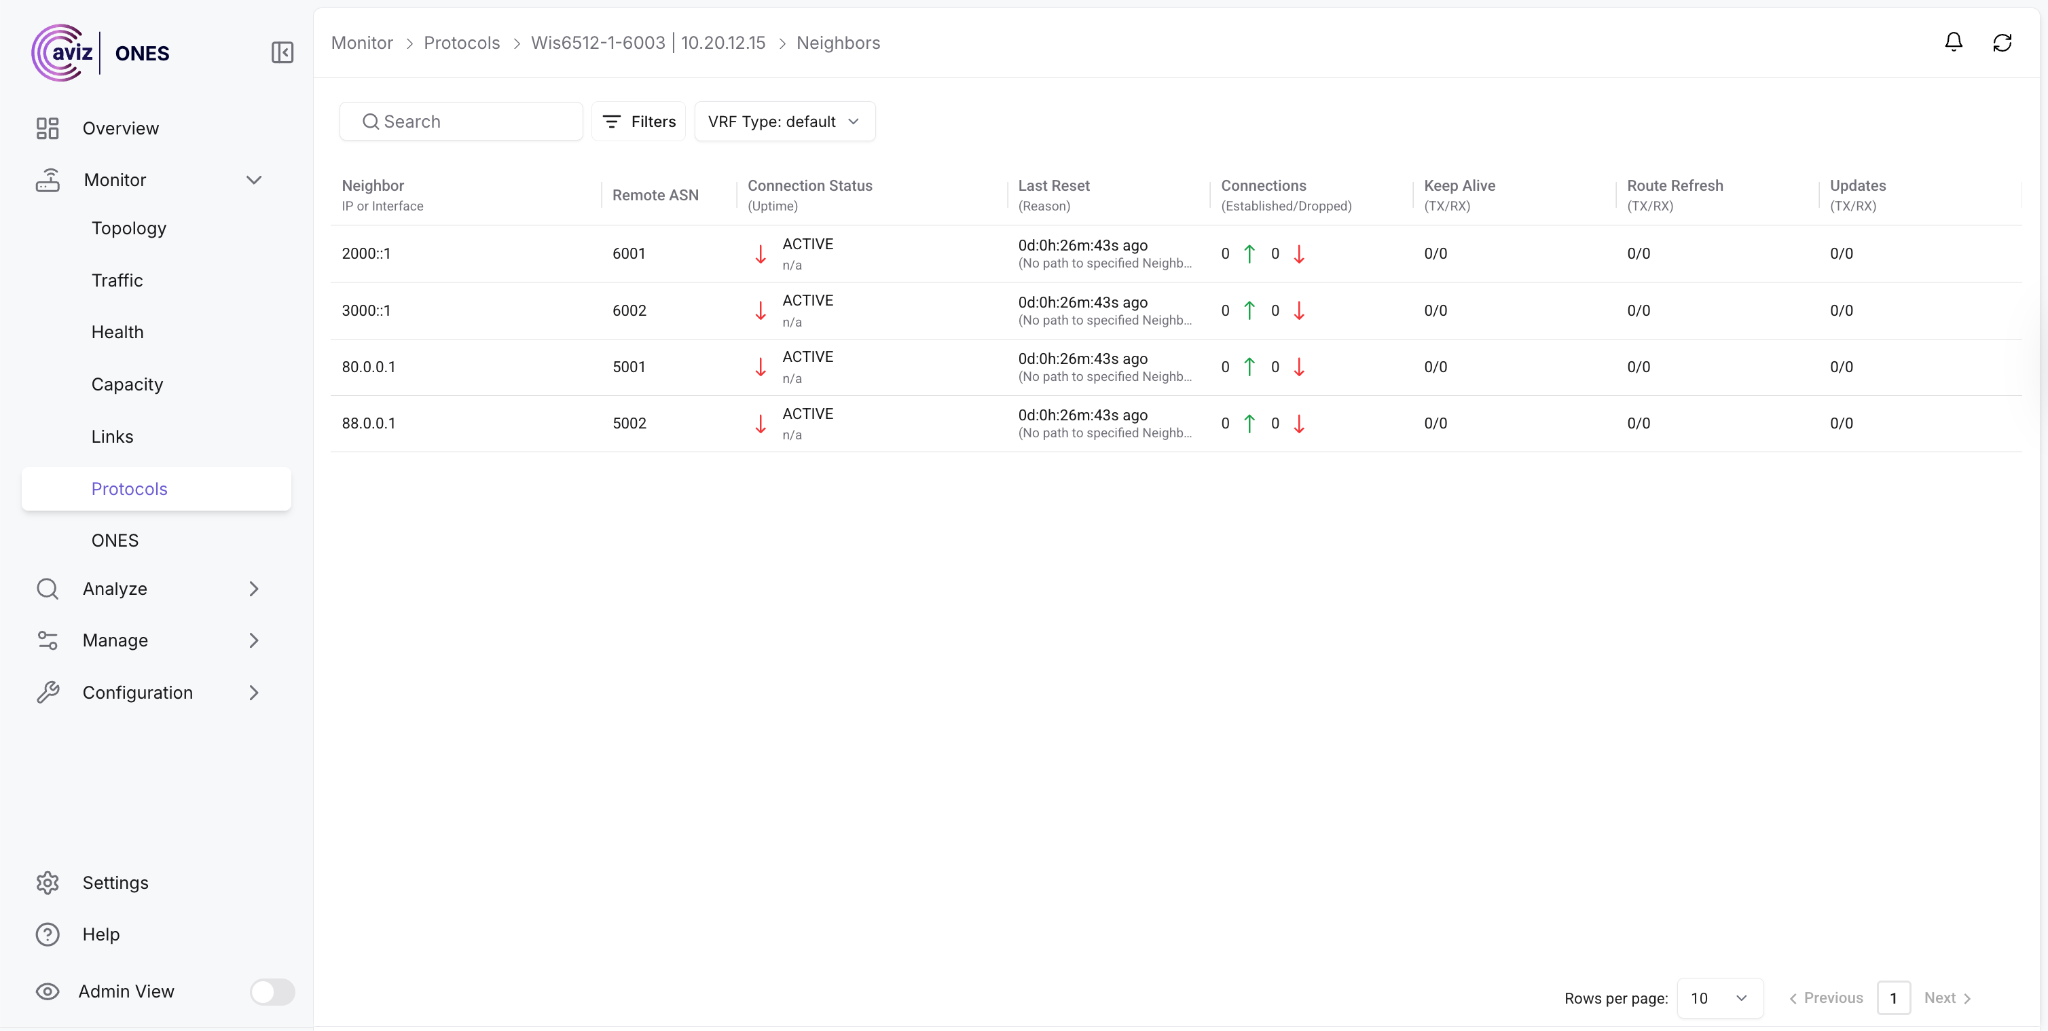This screenshot has height=1031, width=2048.
Task: Open the Topology page
Action: point(129,228)
